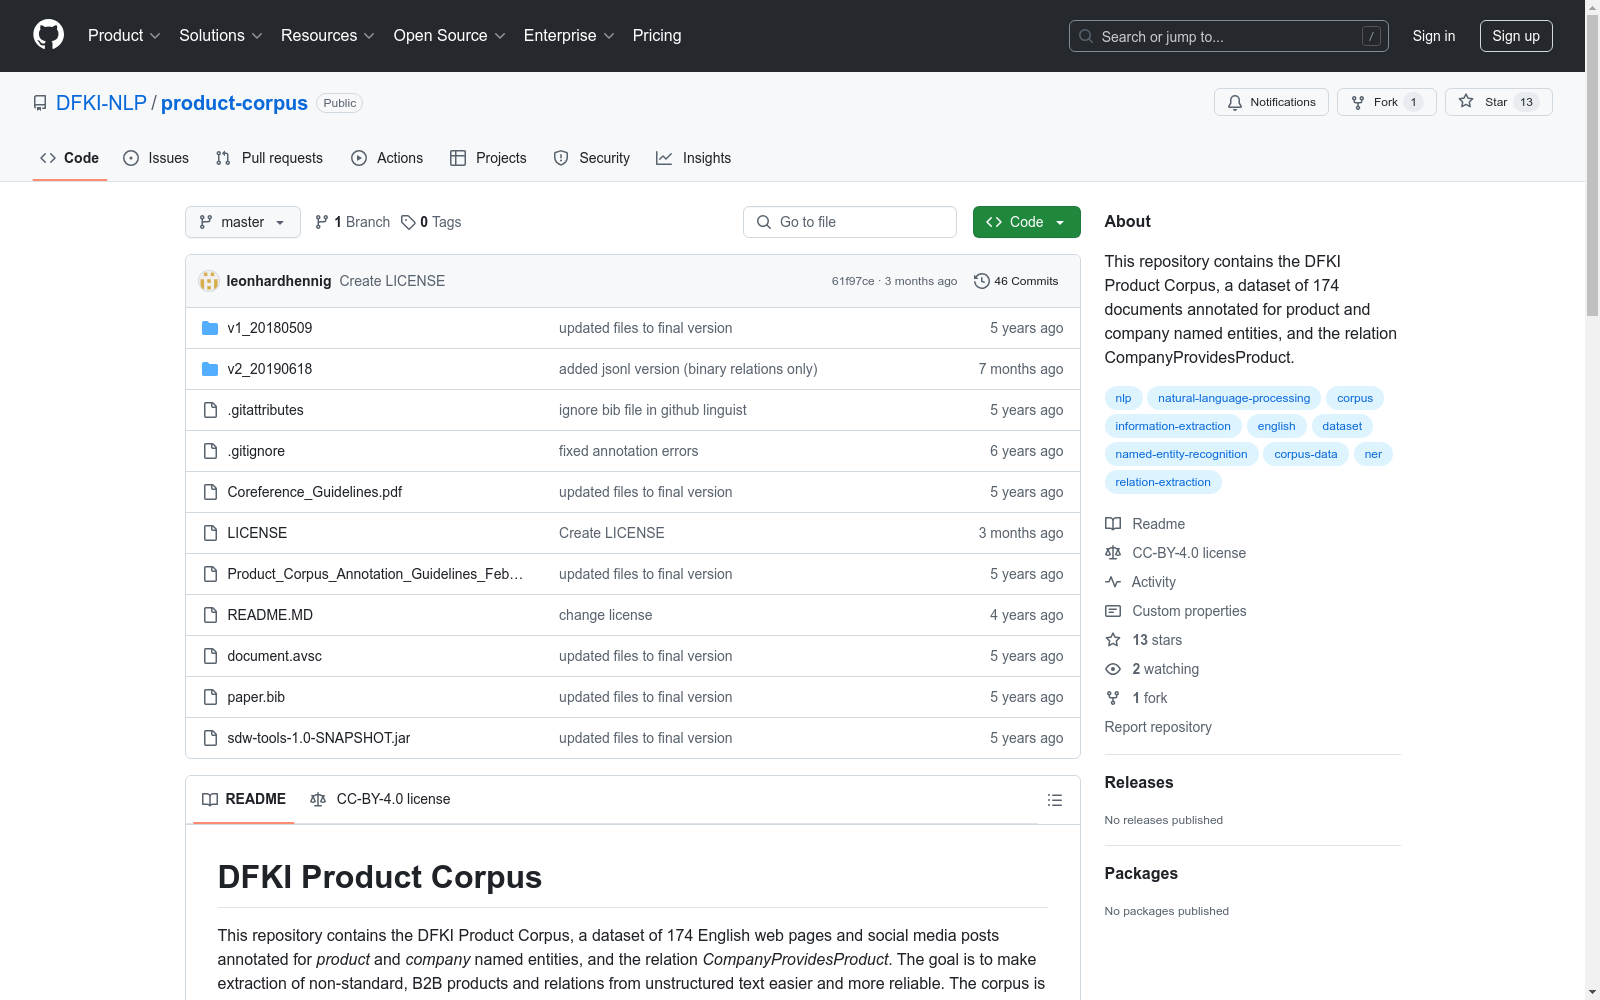Click the natural-language-processing topic tag
The width and height of the screenshot is (1600, 1000).
[x=1234, y=398]
